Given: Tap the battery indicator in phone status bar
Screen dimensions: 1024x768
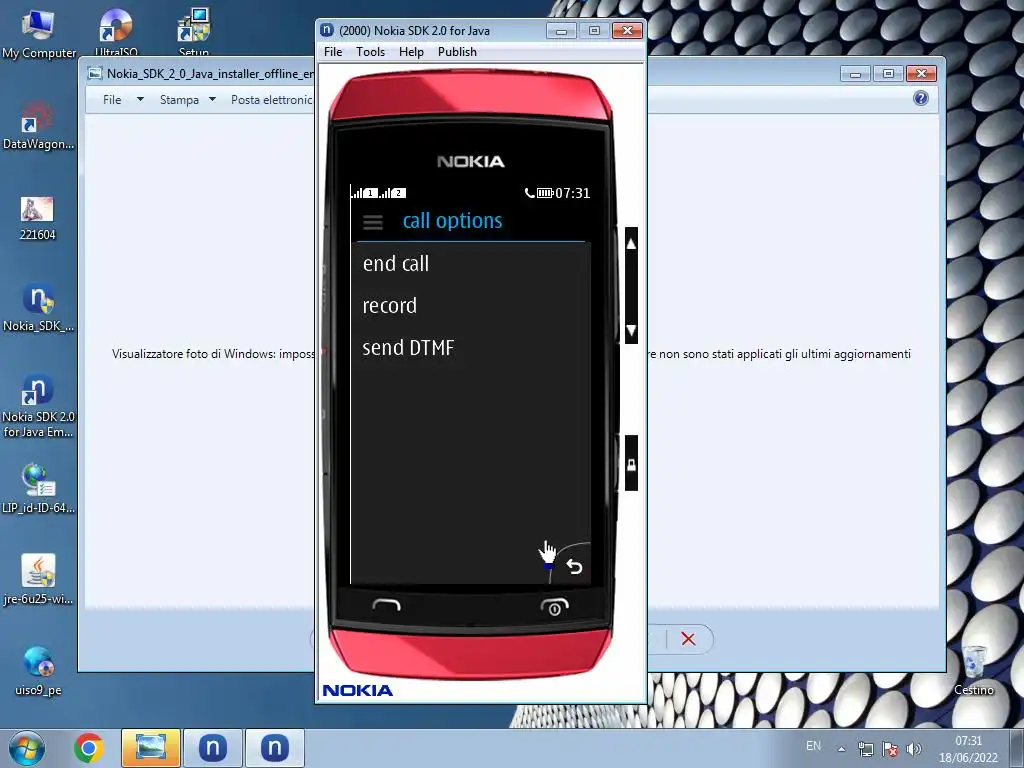Looking at the screenshot, I should [x=545, y=193].
